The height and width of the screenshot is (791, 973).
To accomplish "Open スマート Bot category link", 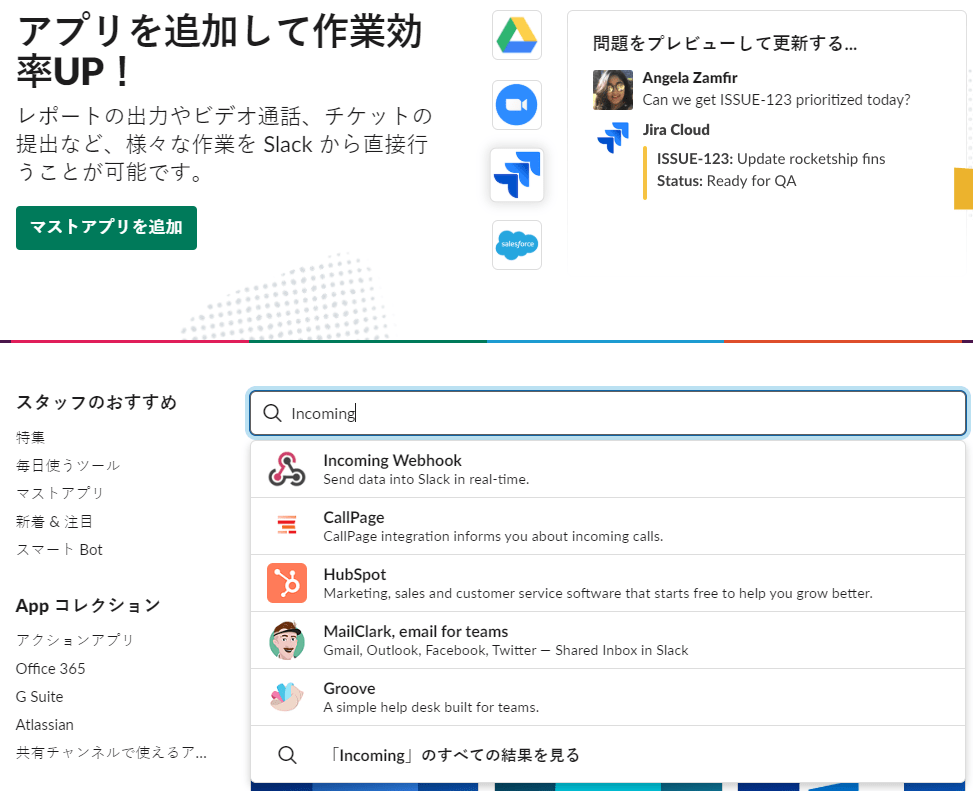I will point(59,550).
